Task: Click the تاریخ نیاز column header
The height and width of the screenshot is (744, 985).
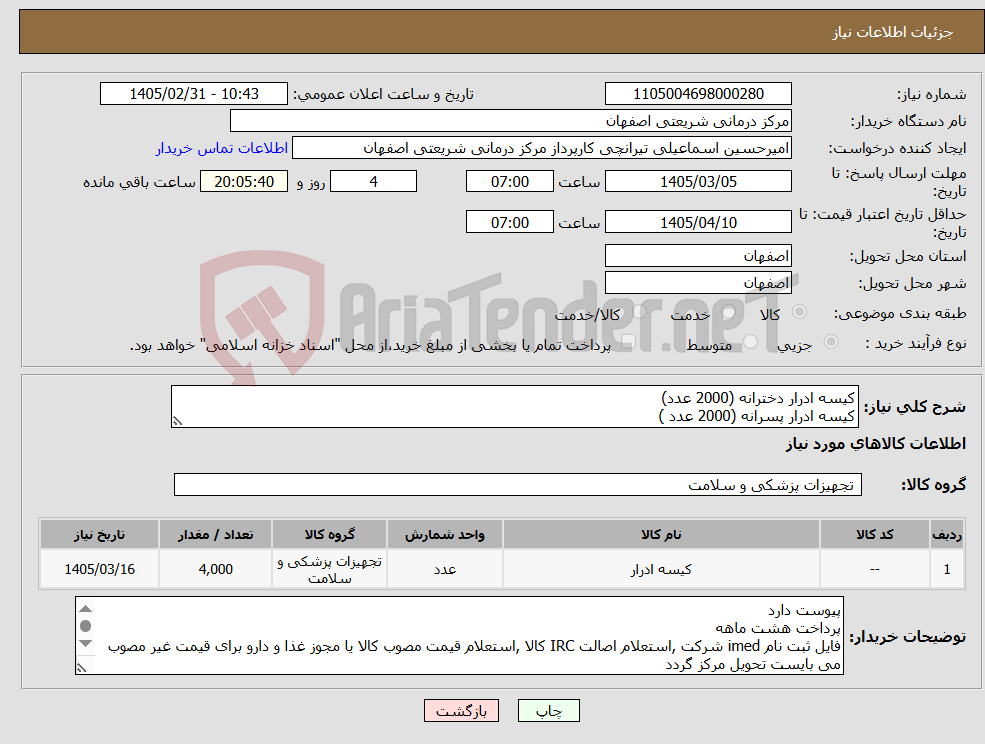Action: [x=99, y=535]
